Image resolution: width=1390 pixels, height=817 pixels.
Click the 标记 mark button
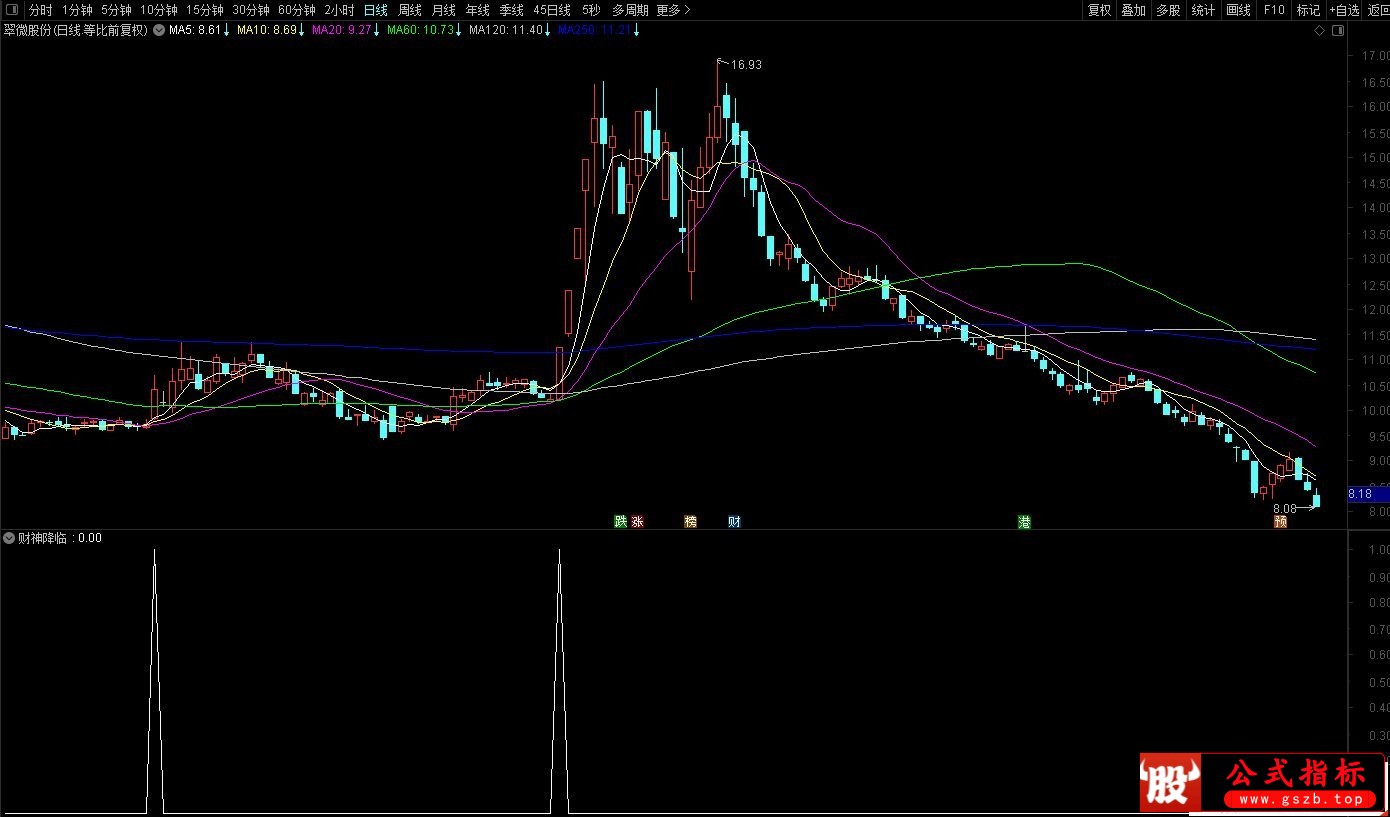[x=1308, y=10]
